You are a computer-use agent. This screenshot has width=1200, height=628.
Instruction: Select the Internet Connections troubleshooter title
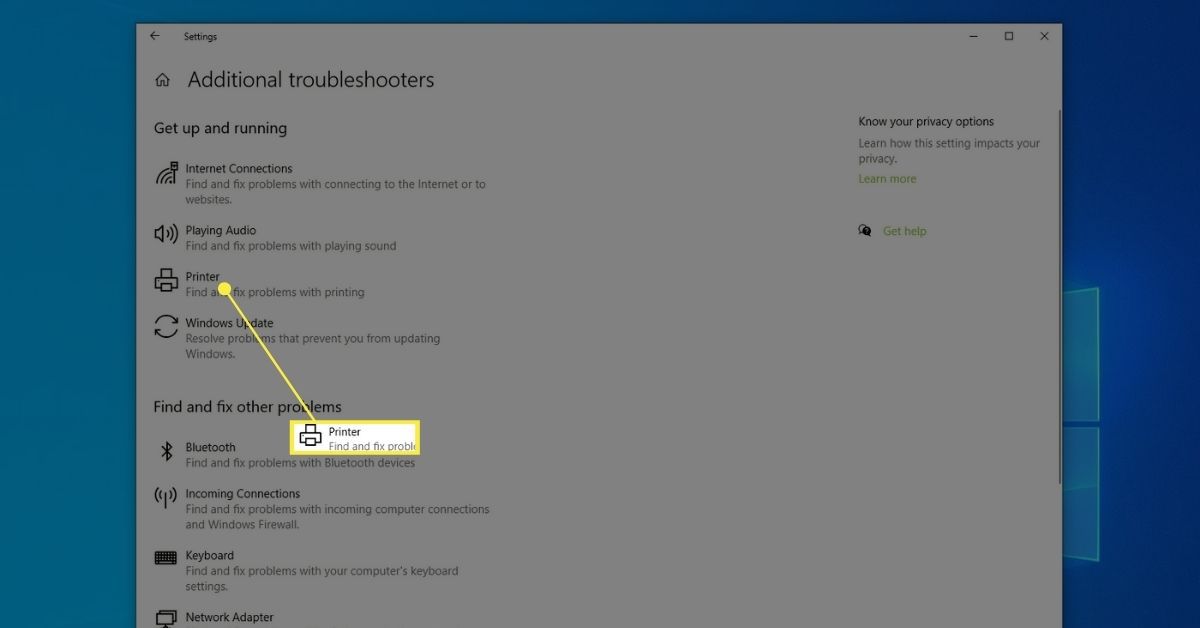click(x=239, y=169)
